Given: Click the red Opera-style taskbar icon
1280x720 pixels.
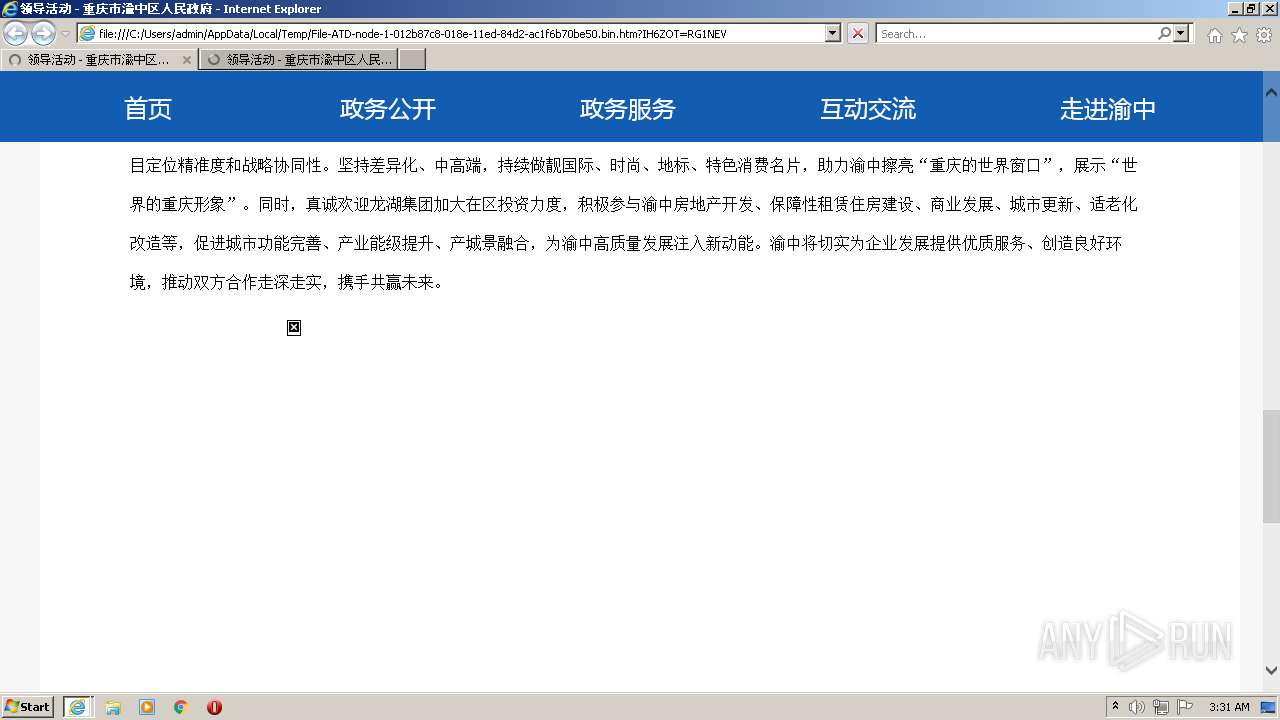Looking at the screenshot, I should pyautogui.click(x=214, y=707).
